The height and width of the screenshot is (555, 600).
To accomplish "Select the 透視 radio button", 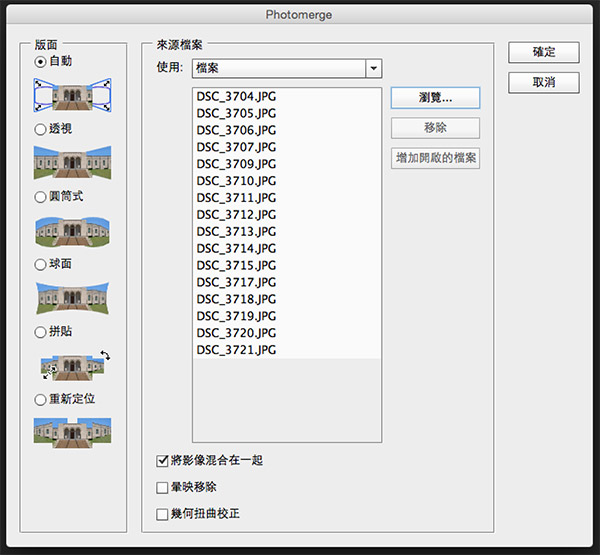I will (x=40, y=129).
